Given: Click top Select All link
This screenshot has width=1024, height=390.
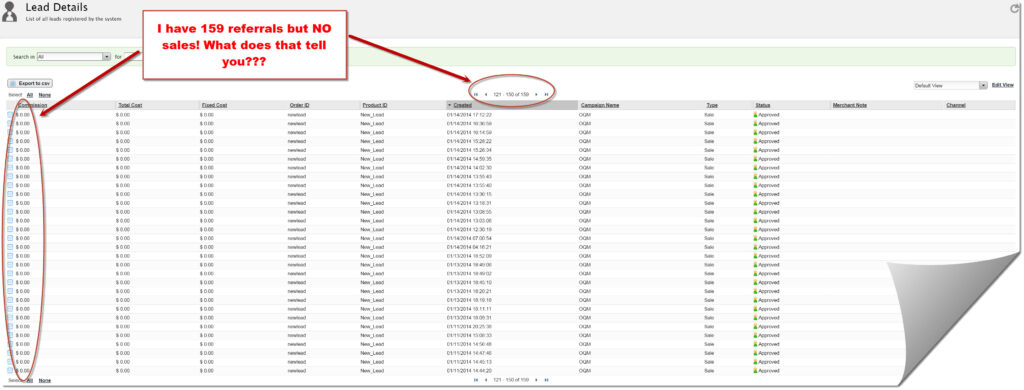Looking at the screenshot, I should tap(30, 95).
